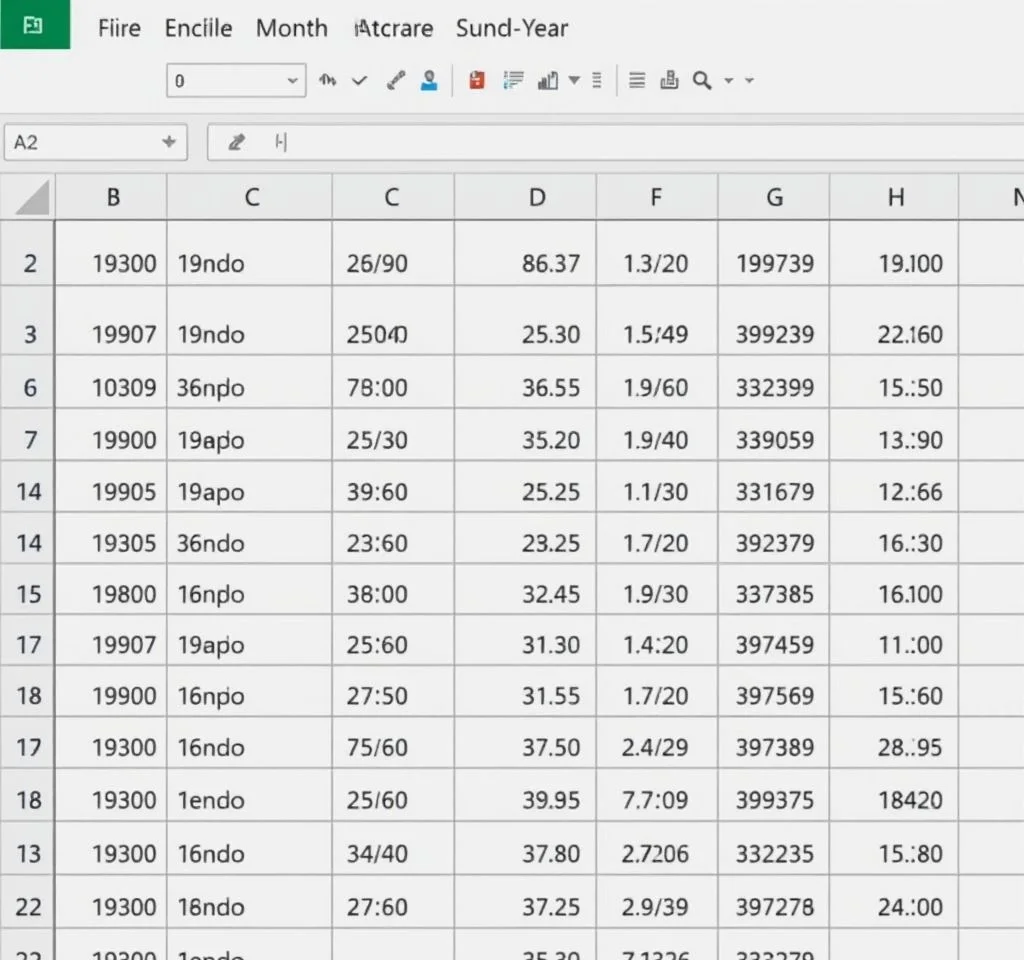Viewport: 1024px width, 960px height.
Task: Click cell containing 86.37
Action: pos(550,264)
